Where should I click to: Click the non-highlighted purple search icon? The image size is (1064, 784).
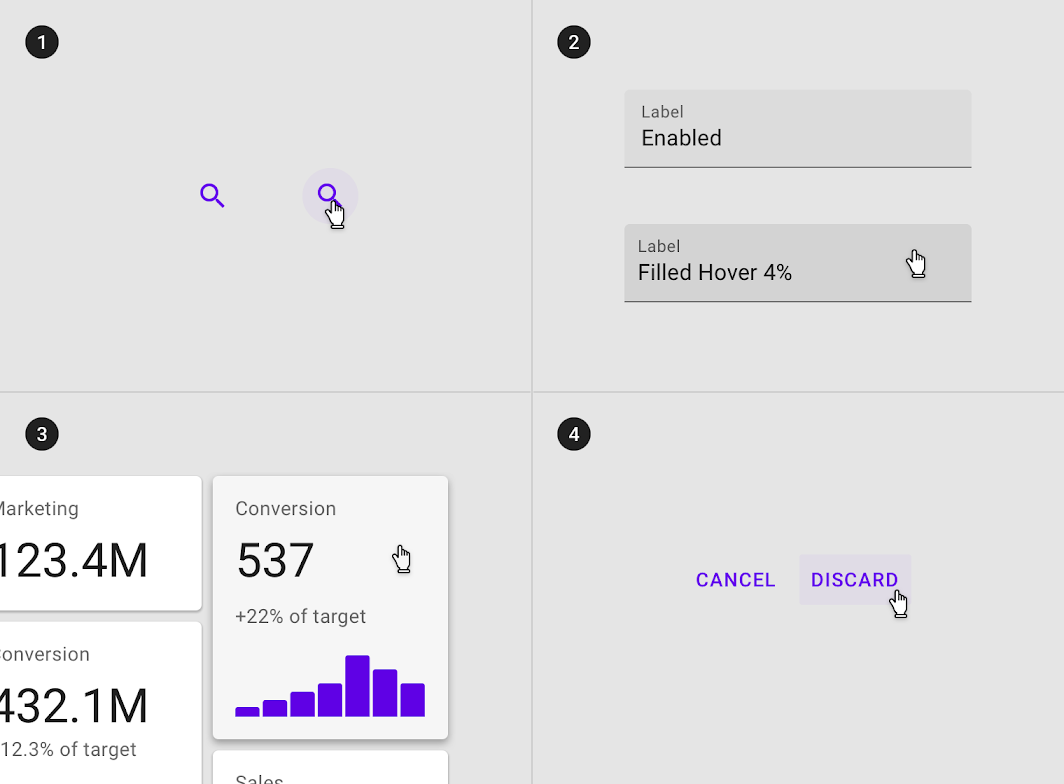[x=212, y=195]
